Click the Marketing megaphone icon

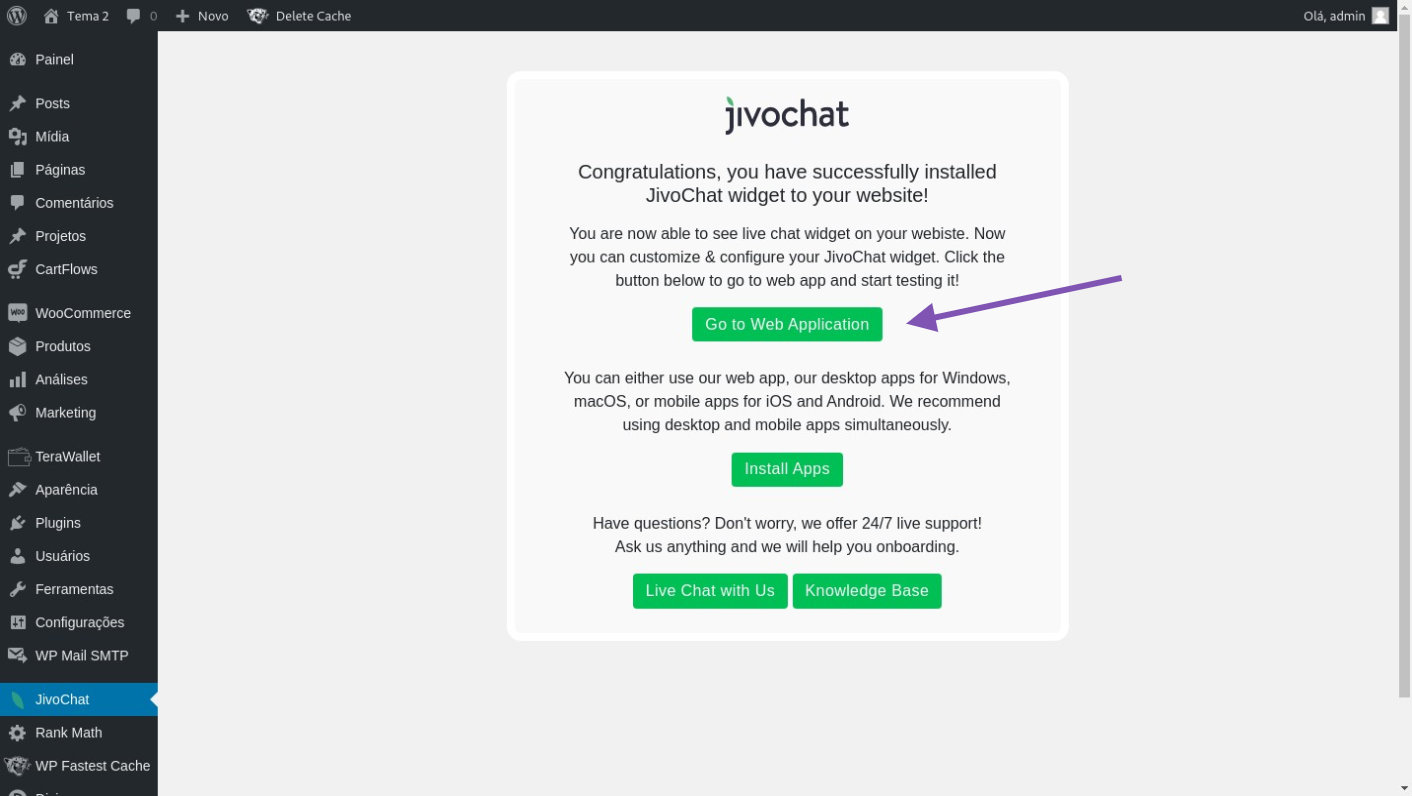tap(17, 413)
